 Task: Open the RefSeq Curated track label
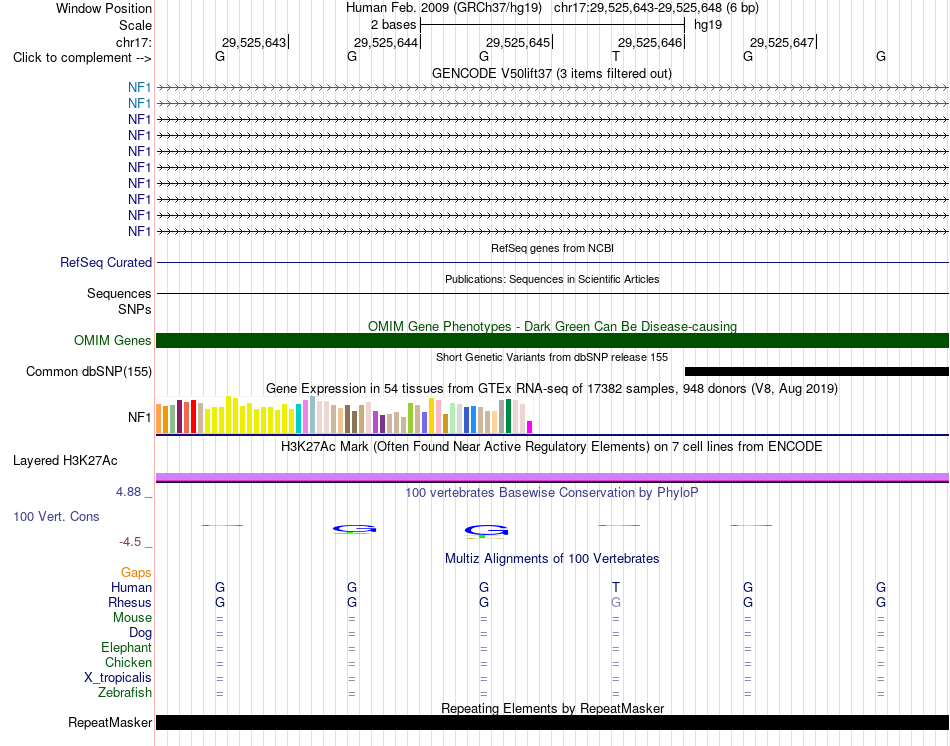click(106, 262)
